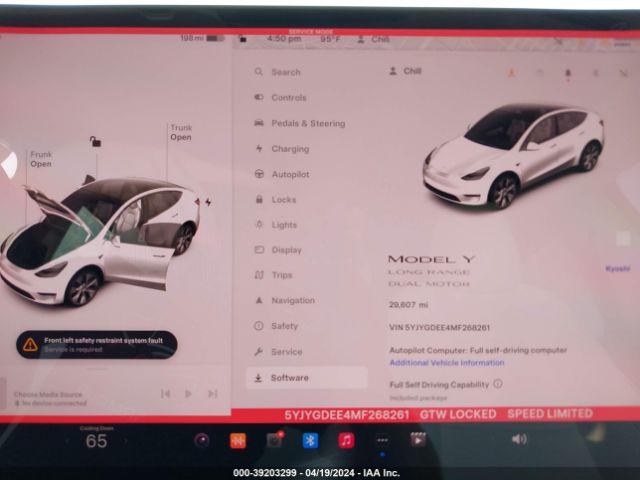This screenshot has width=640, height=480.
Task: Click the orange software update arrow icon
Action: (x=511, y=73)
